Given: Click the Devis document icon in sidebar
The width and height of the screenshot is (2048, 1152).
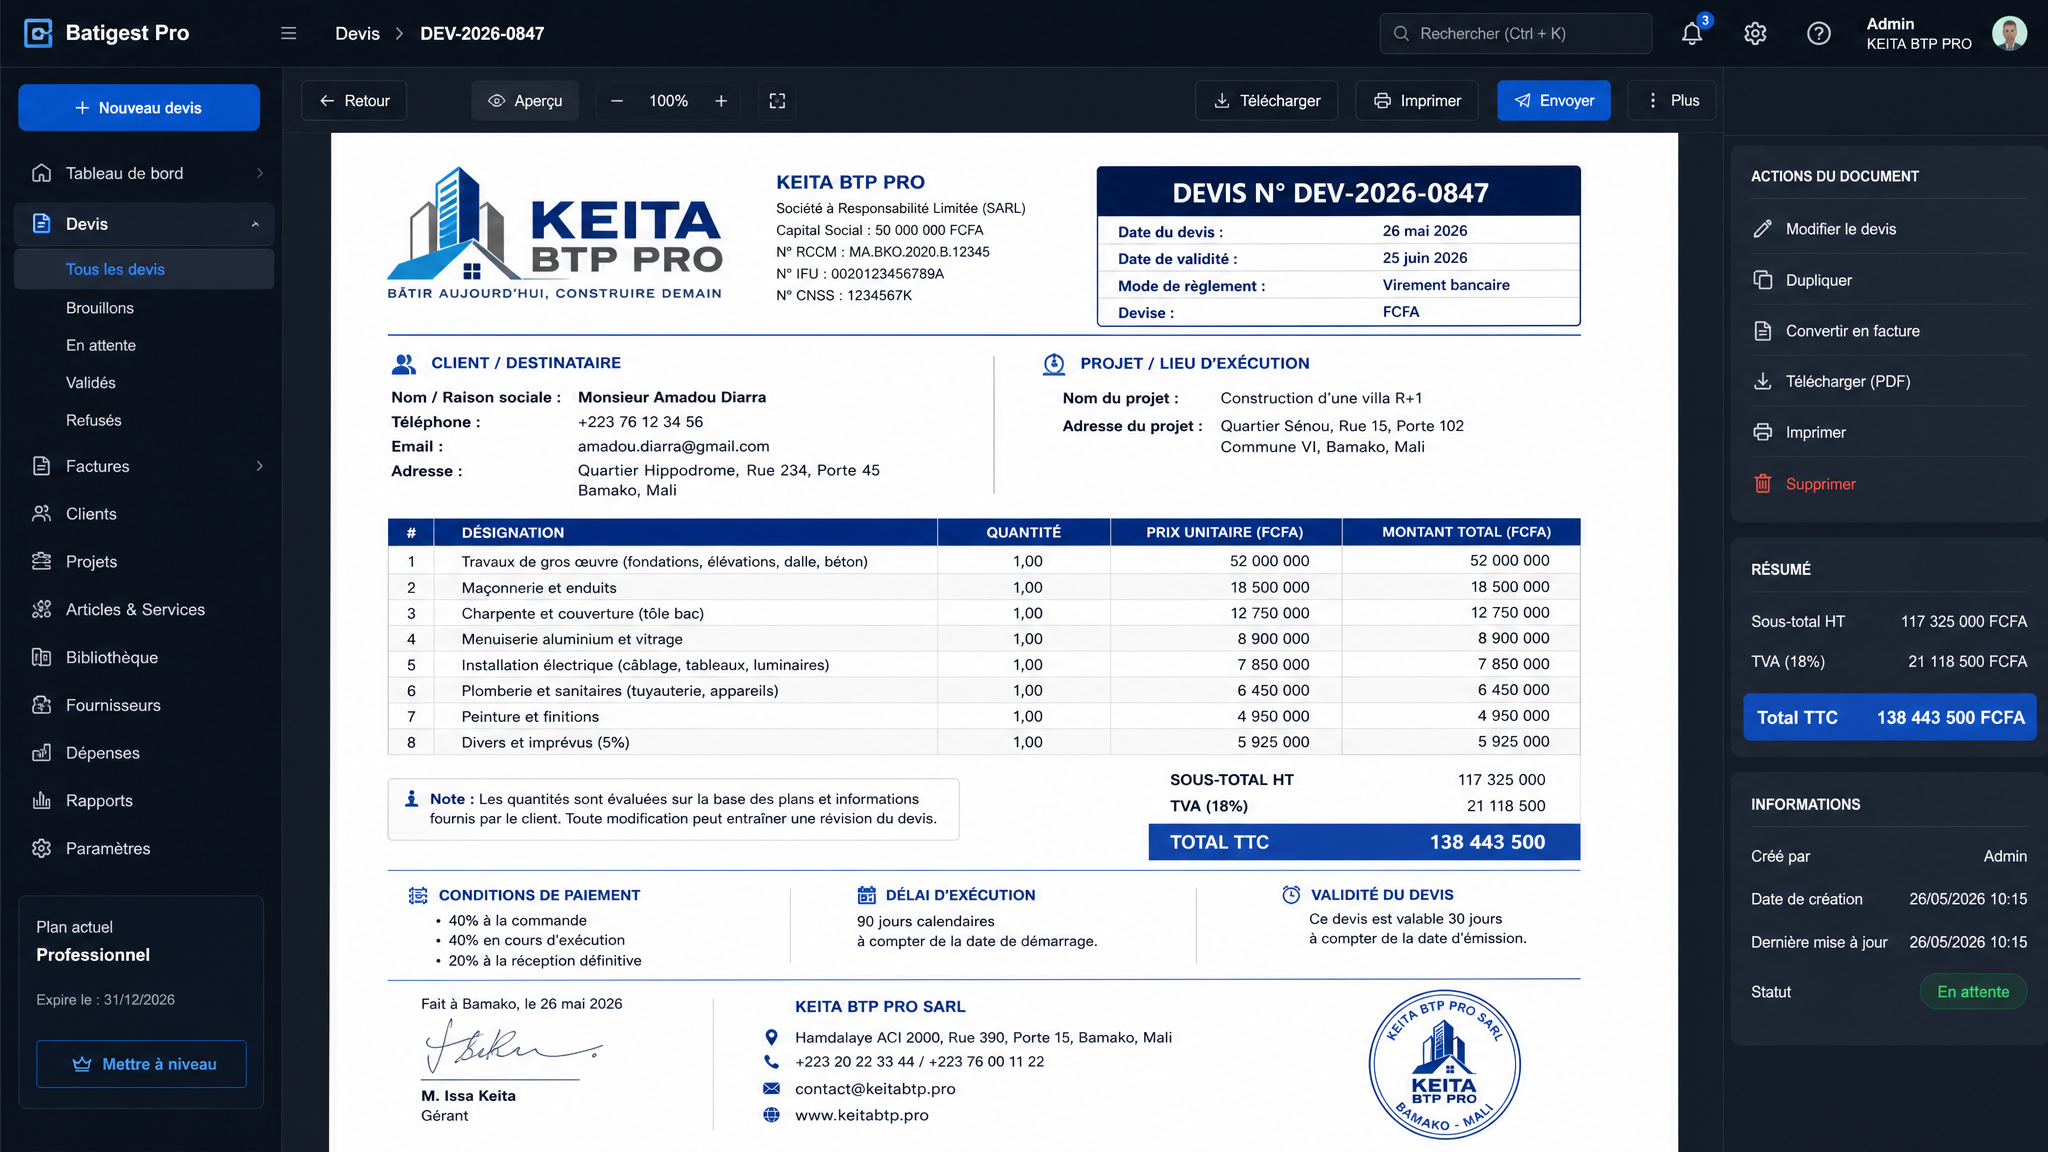Looking at the screenshot, I should coord(41,224).
